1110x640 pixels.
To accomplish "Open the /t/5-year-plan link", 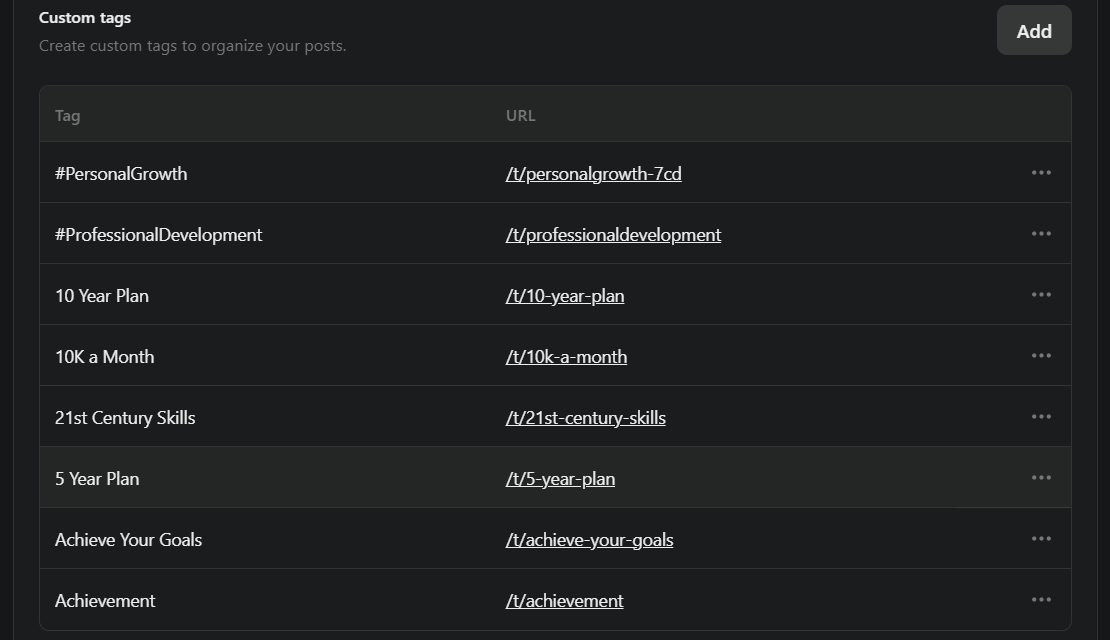I will coord(560,478).
